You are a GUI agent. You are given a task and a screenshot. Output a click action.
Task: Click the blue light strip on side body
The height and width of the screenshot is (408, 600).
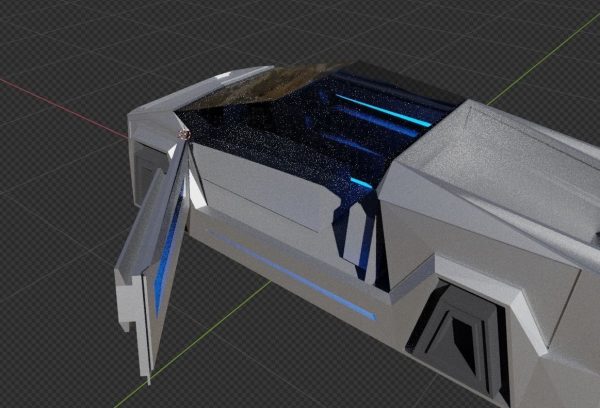coord(292,275)
